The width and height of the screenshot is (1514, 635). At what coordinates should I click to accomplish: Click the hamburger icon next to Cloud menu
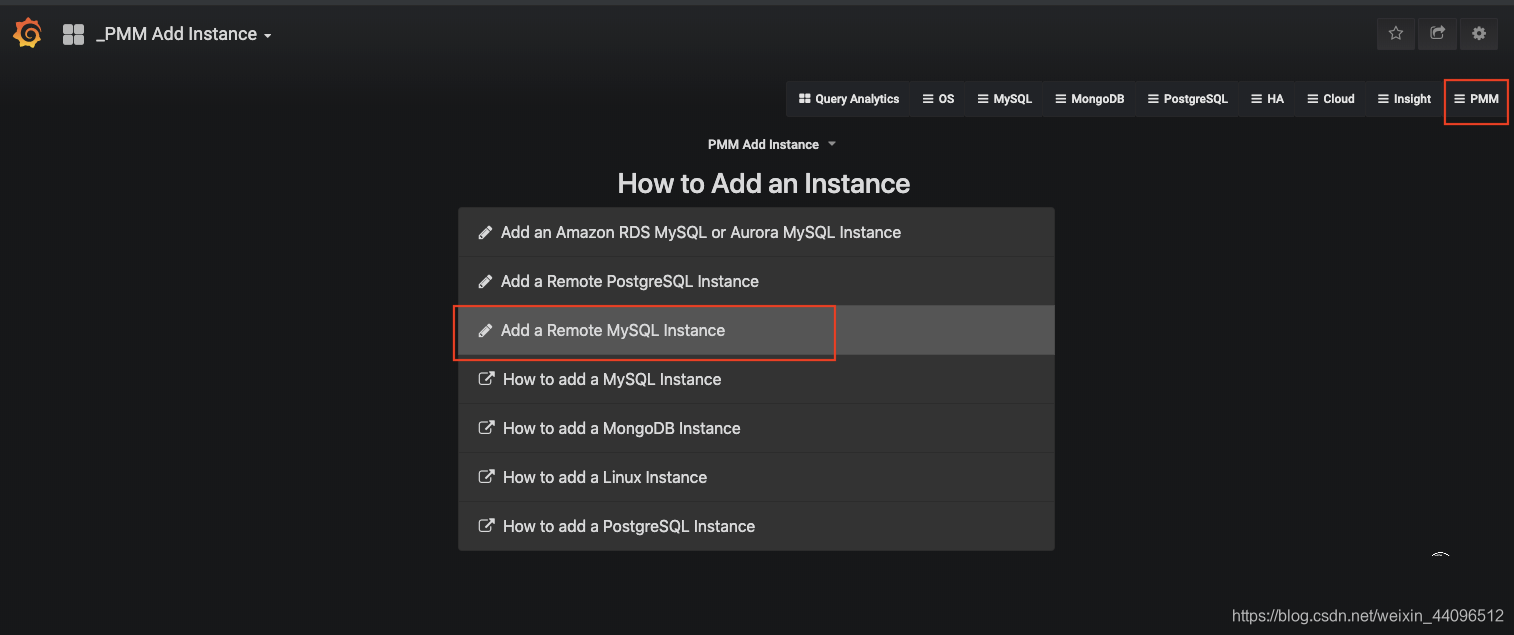[x=1313, y=99]
